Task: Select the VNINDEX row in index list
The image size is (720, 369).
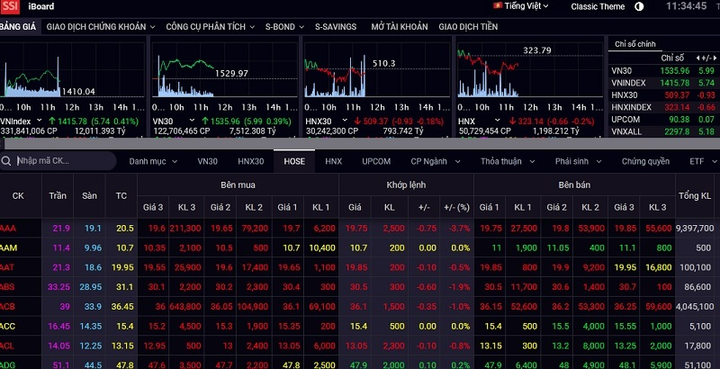Action: click(x=663, y=83)
